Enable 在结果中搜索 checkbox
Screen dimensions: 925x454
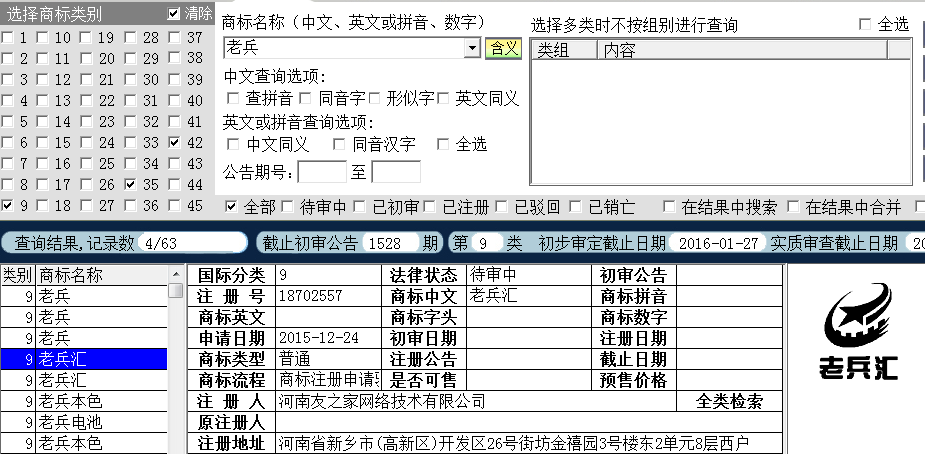point(668,206)
